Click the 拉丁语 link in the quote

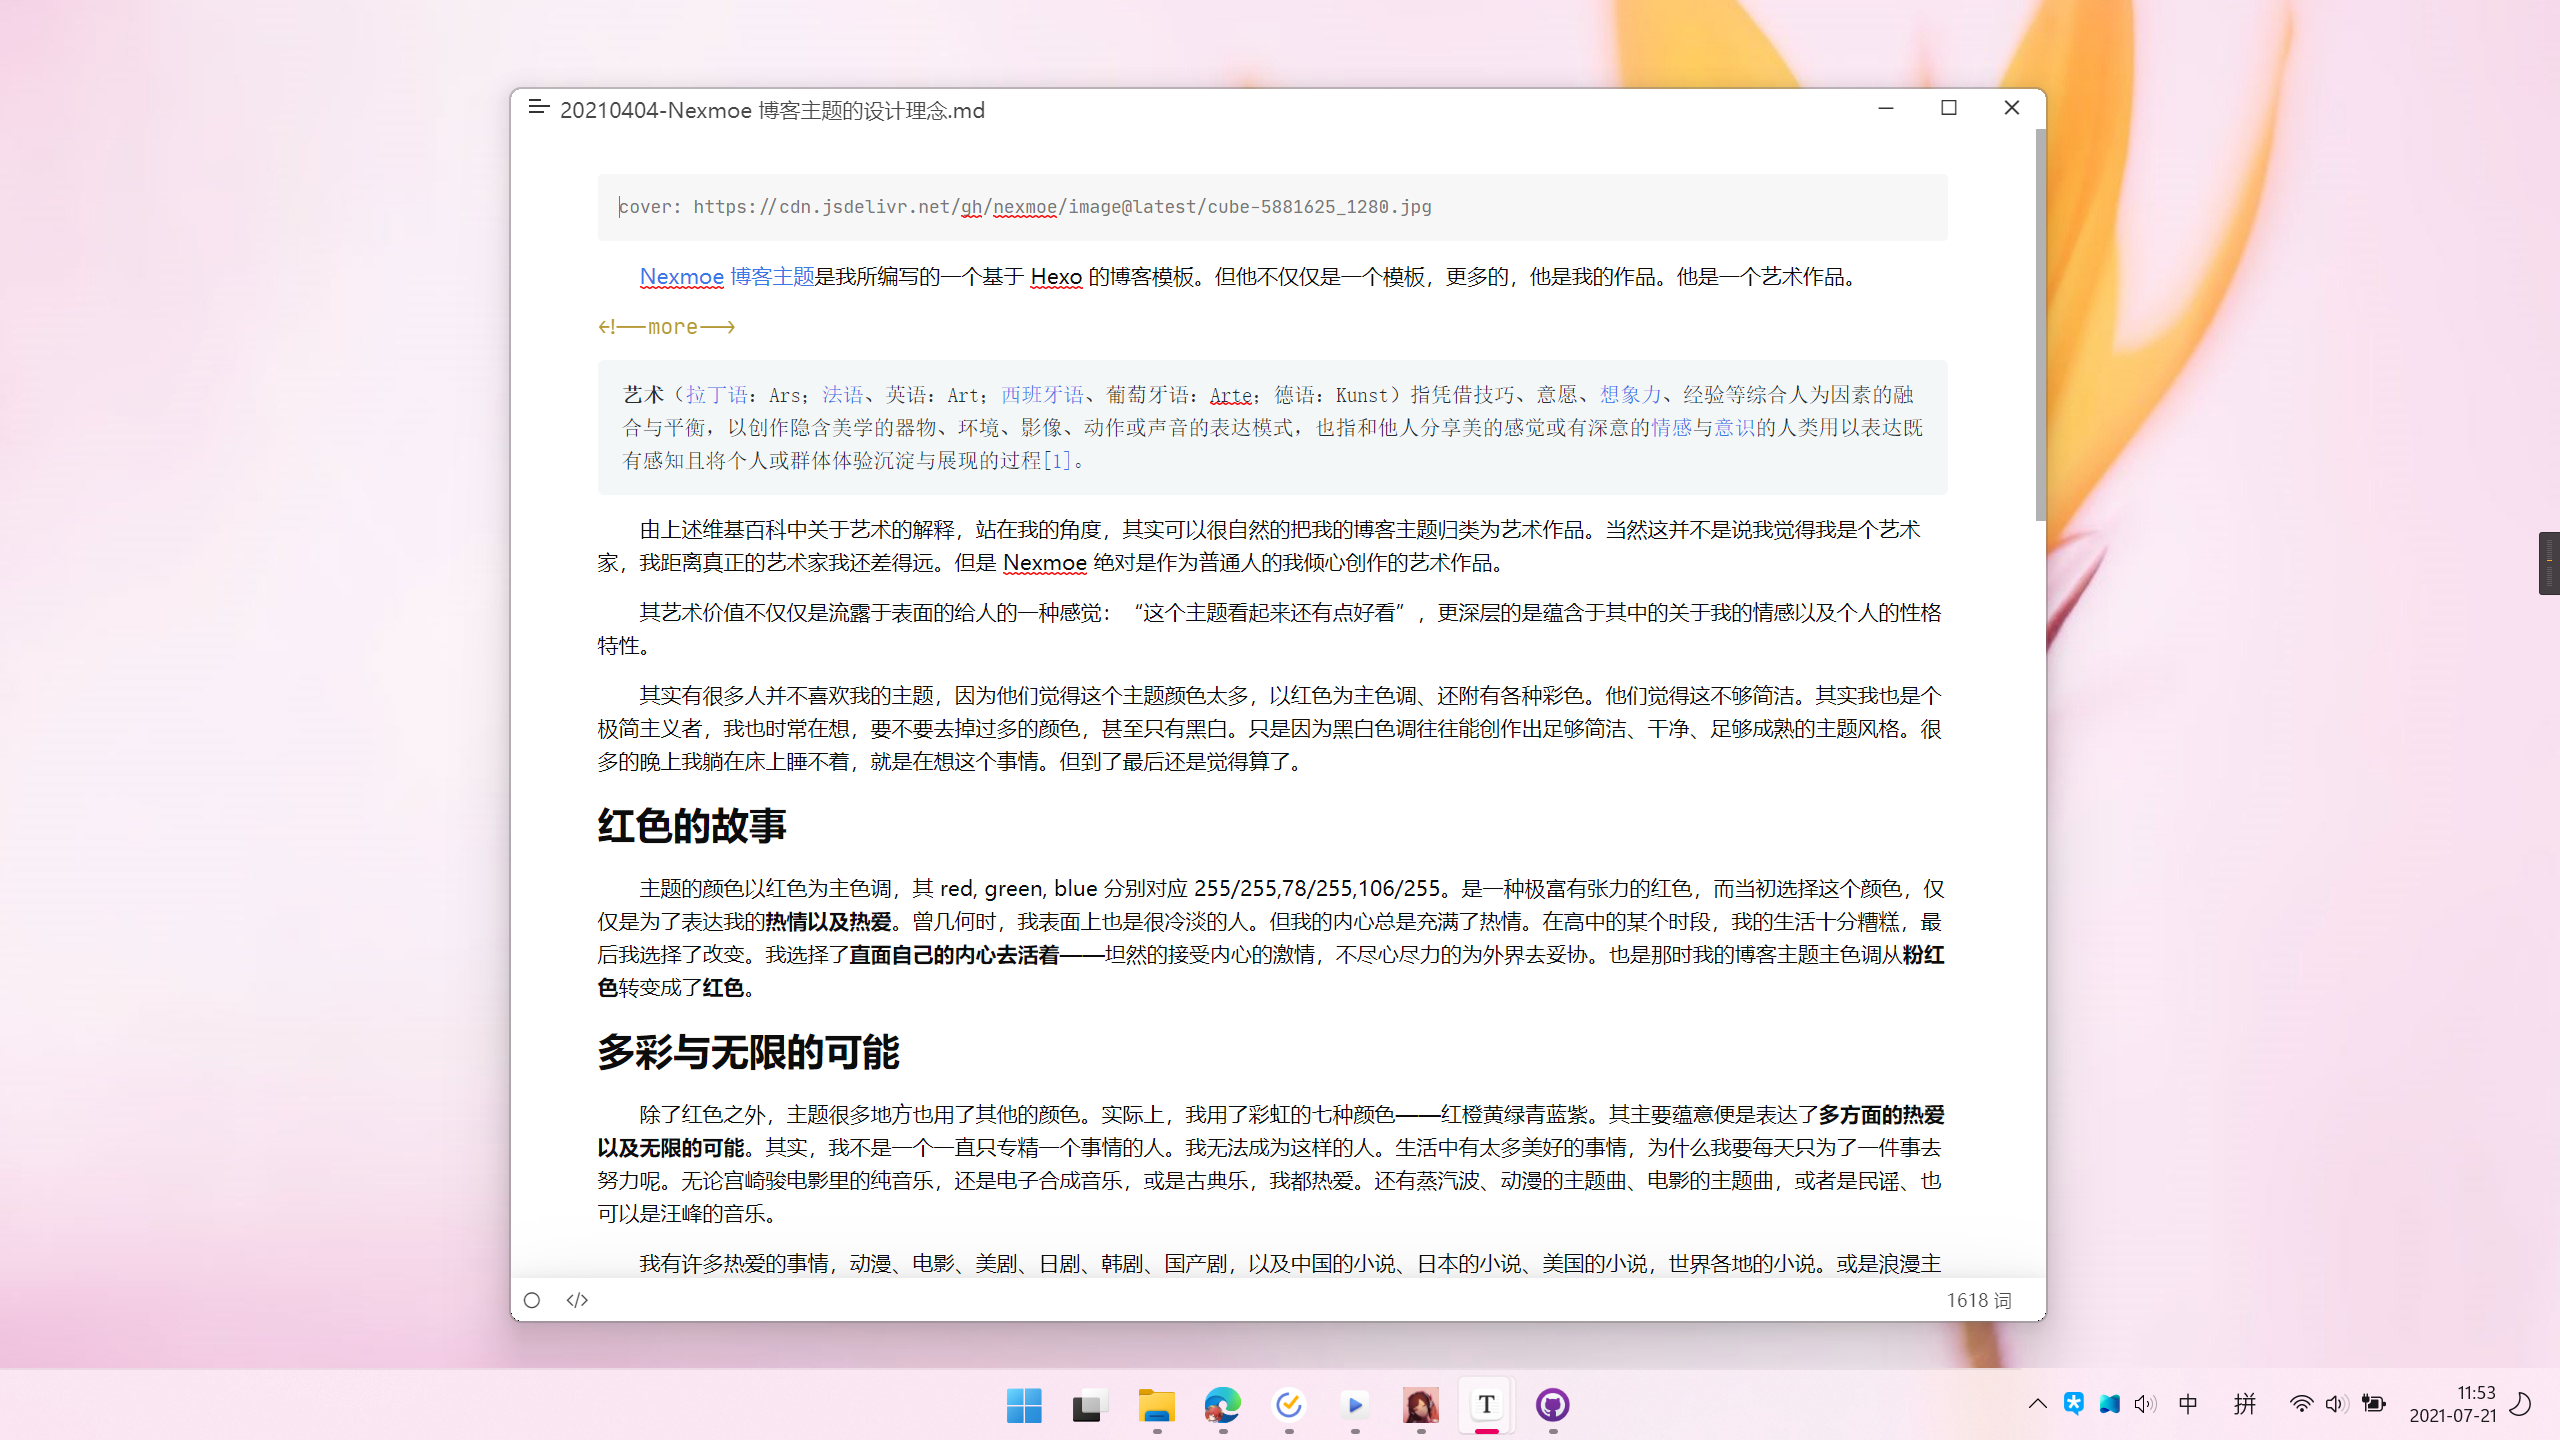716,395
